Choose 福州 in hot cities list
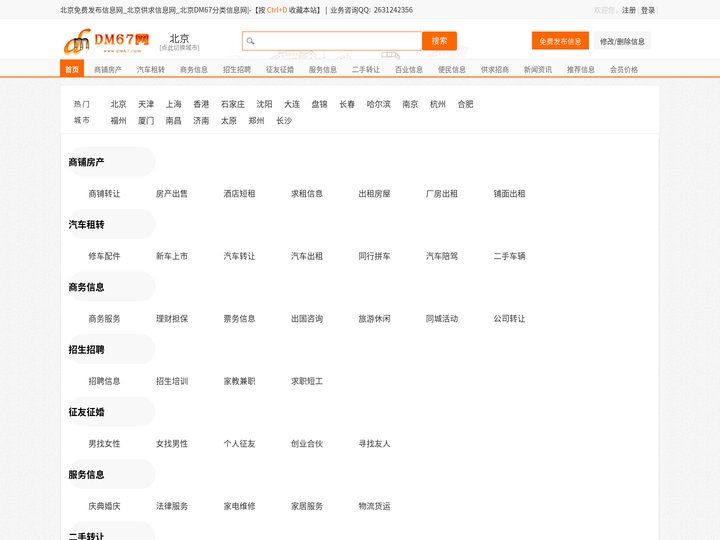 [118, 121]
